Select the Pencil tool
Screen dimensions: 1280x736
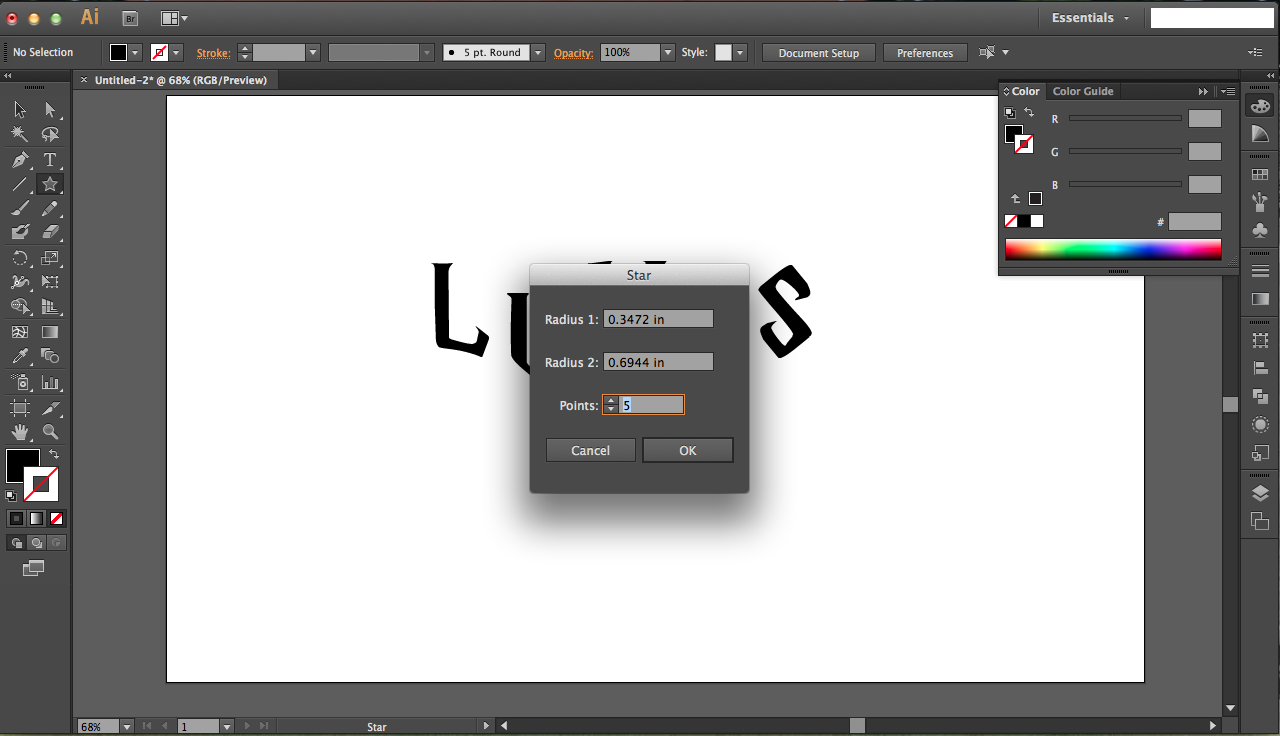point(50,209)
